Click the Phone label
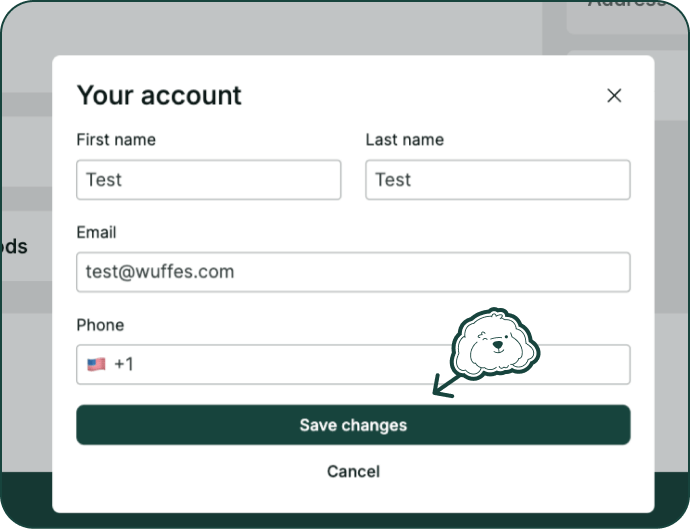690x529 pixels. click(x=100, y=325)
